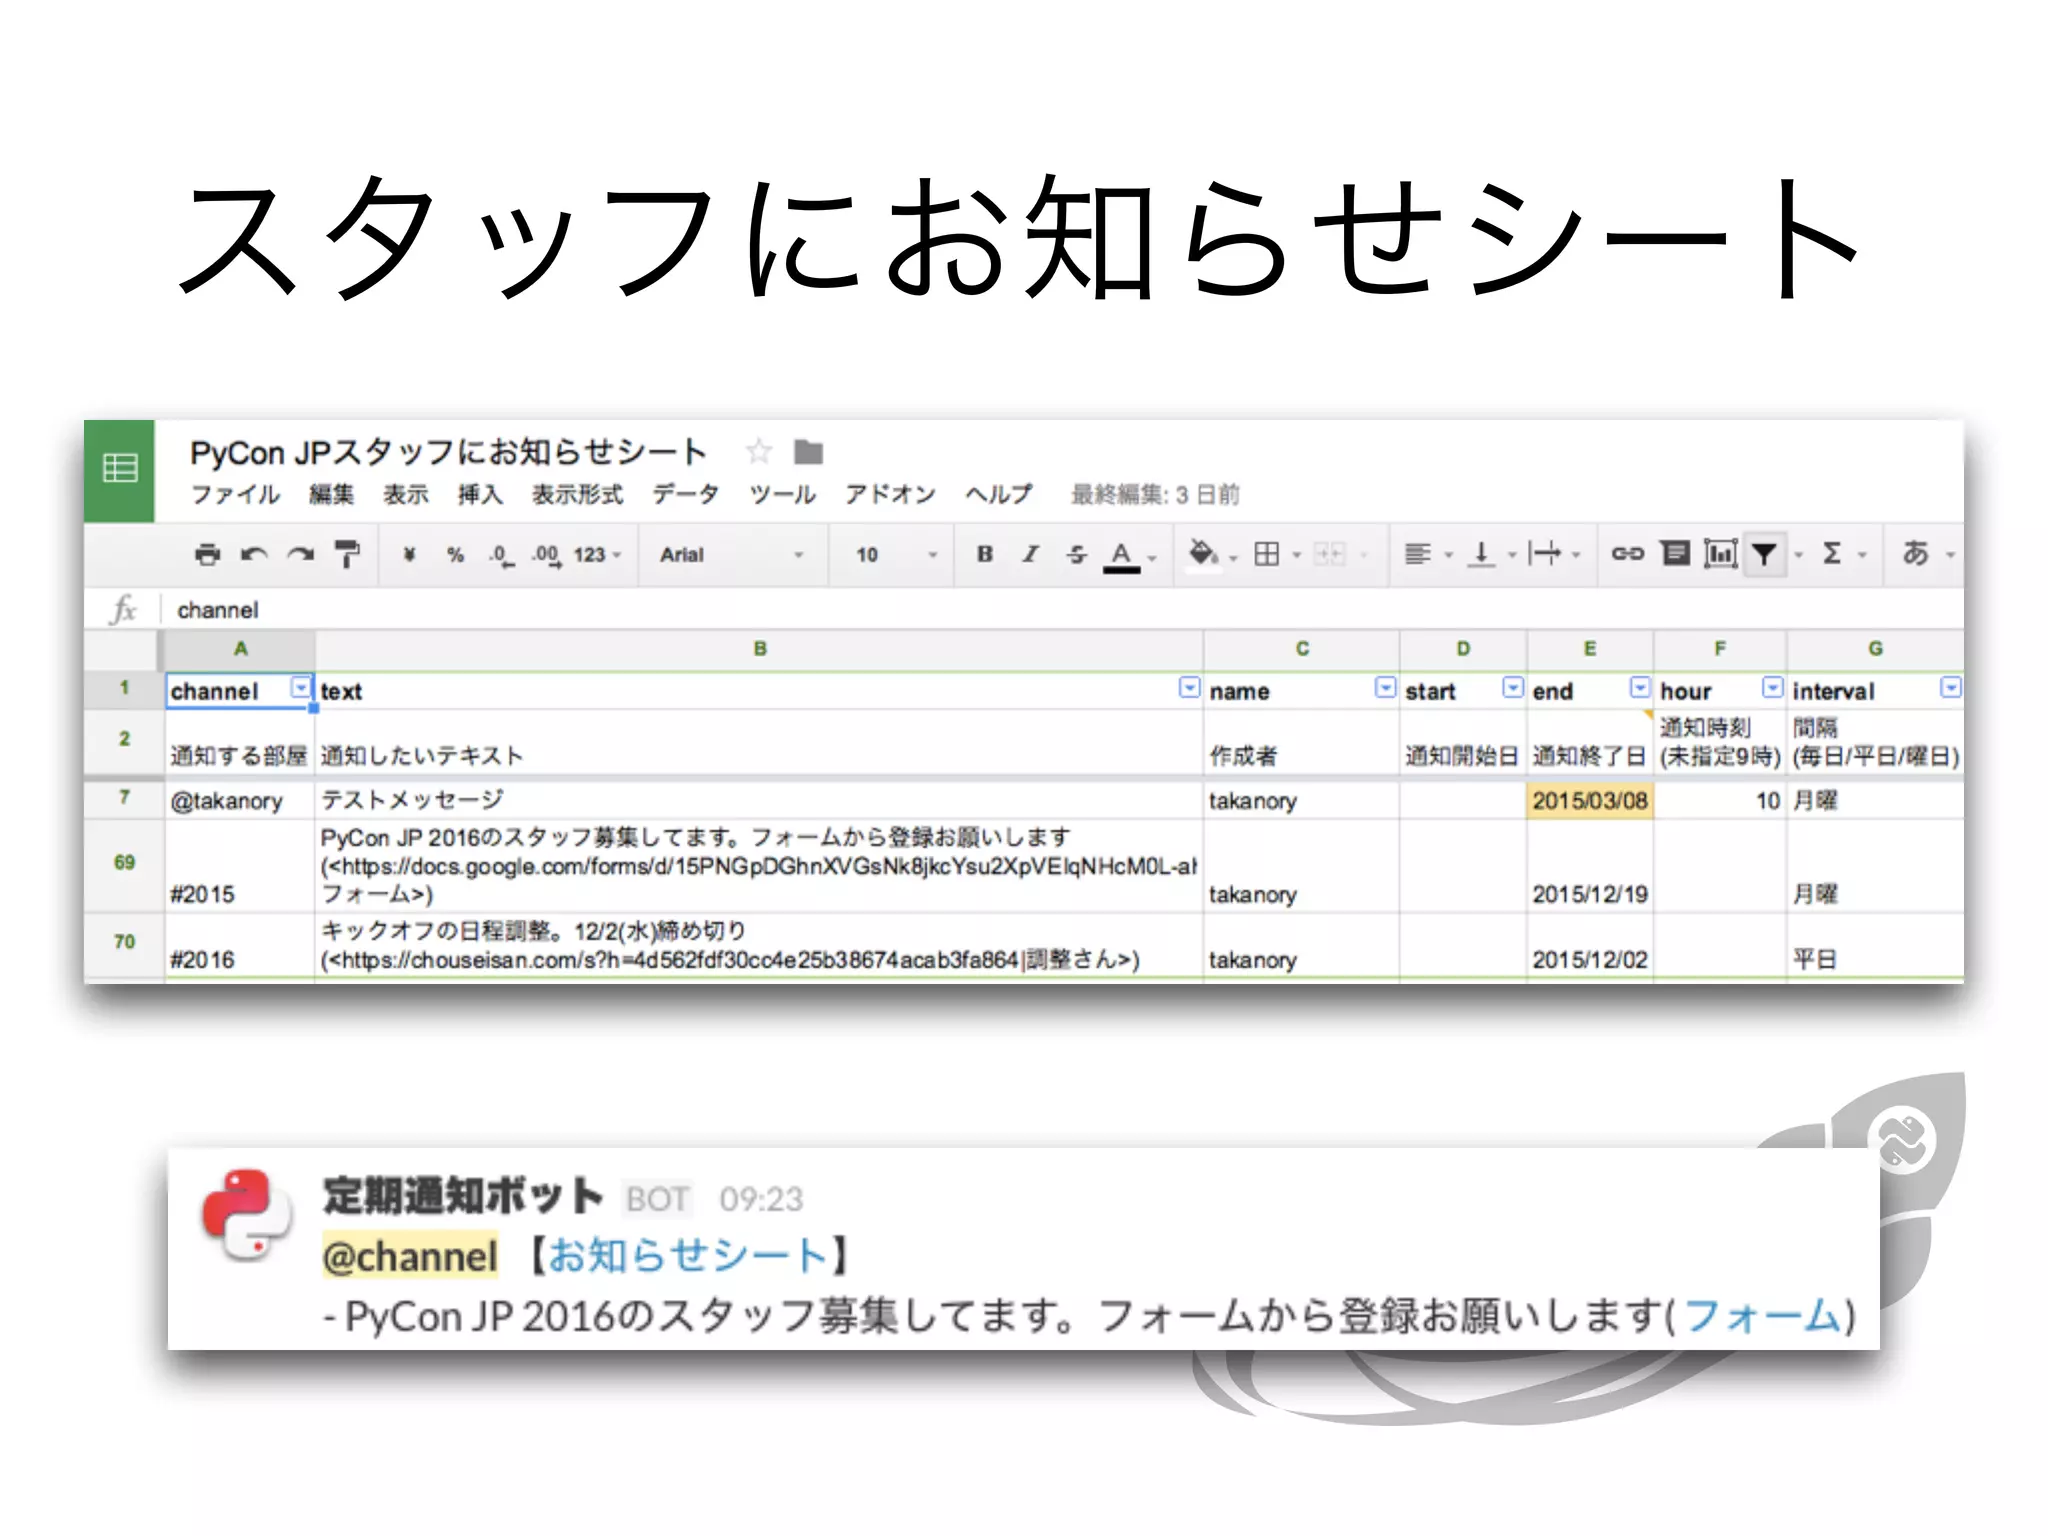
Task: Decrease decimal places
Action: [x=501, y=555]
